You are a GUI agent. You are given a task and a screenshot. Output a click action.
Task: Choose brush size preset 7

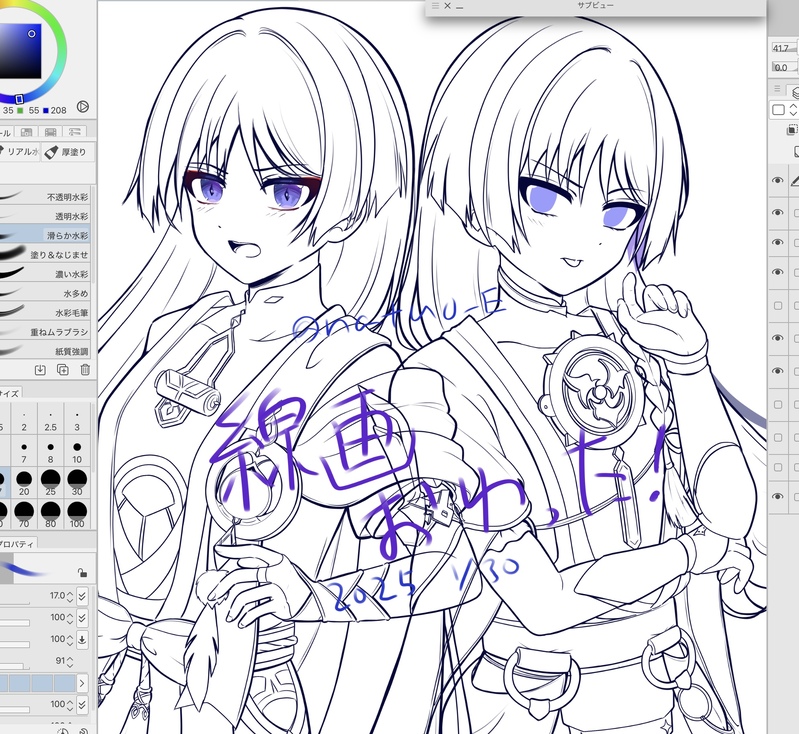[x=24, y=452]
